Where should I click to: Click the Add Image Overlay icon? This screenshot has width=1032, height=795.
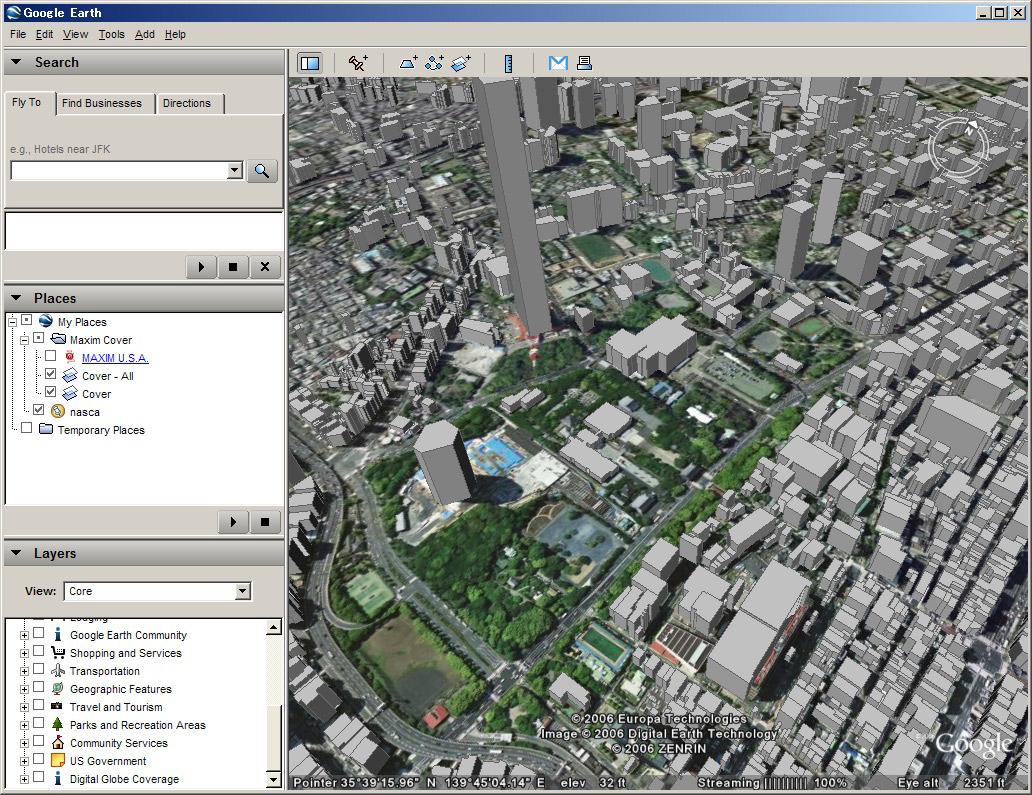click(461, 63)
